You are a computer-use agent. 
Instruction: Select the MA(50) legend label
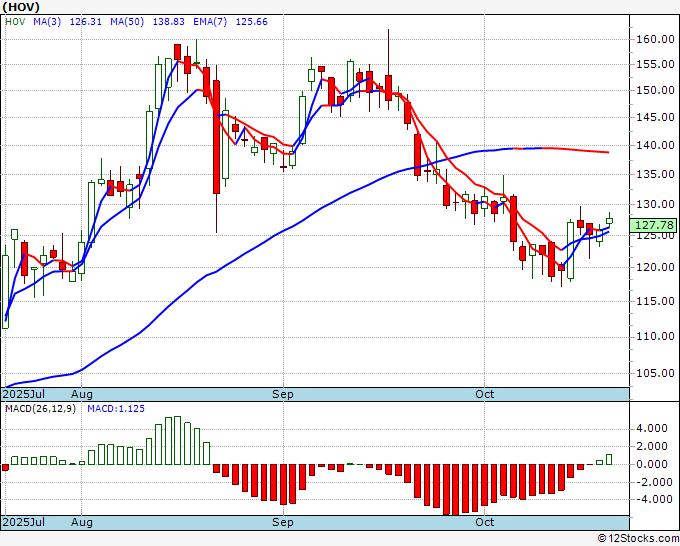(127, 22)
